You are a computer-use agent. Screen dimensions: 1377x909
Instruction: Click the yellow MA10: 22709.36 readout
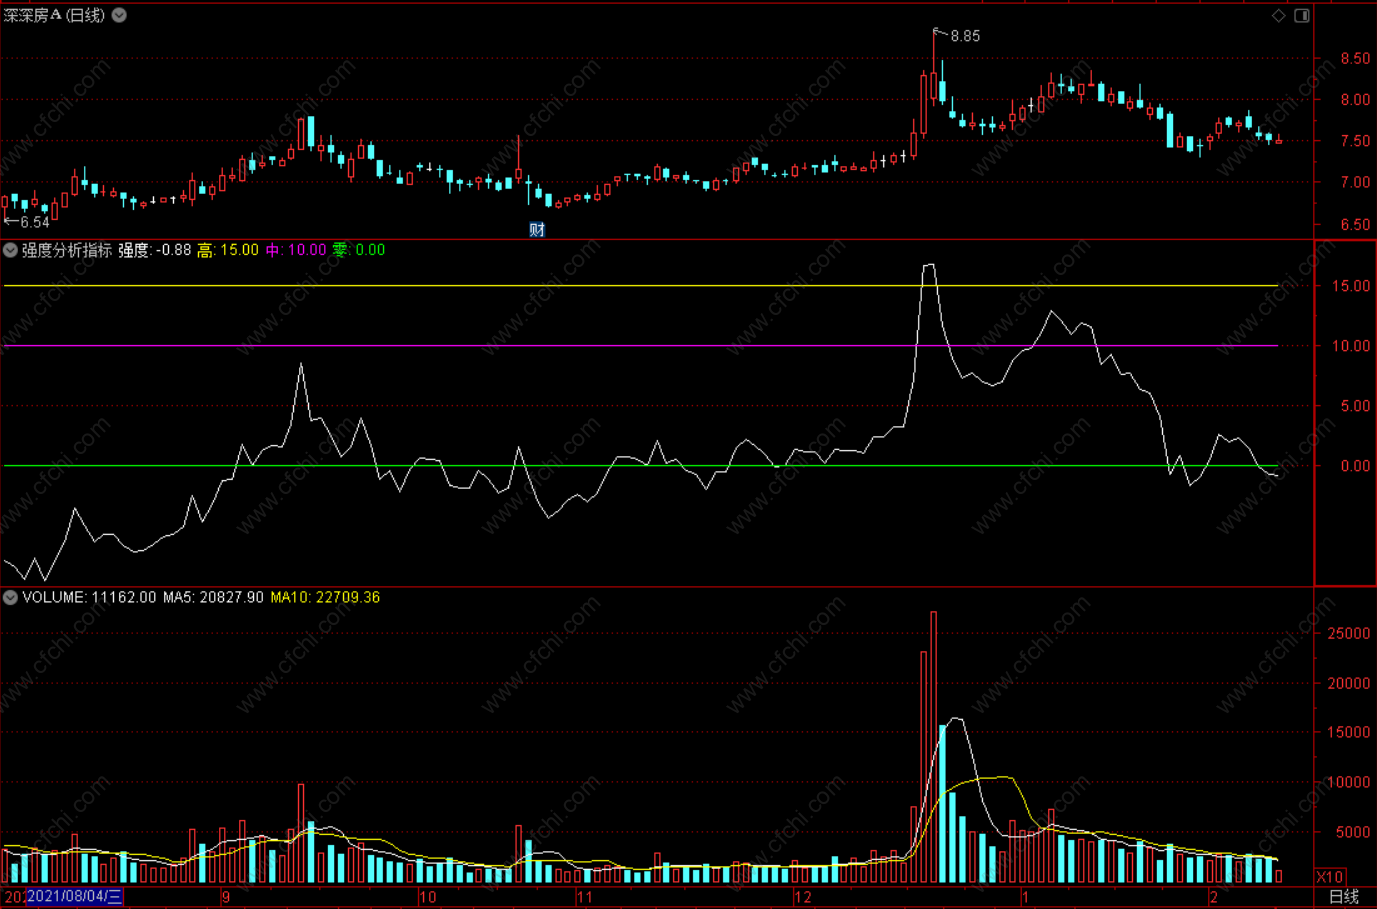point(325,597)
